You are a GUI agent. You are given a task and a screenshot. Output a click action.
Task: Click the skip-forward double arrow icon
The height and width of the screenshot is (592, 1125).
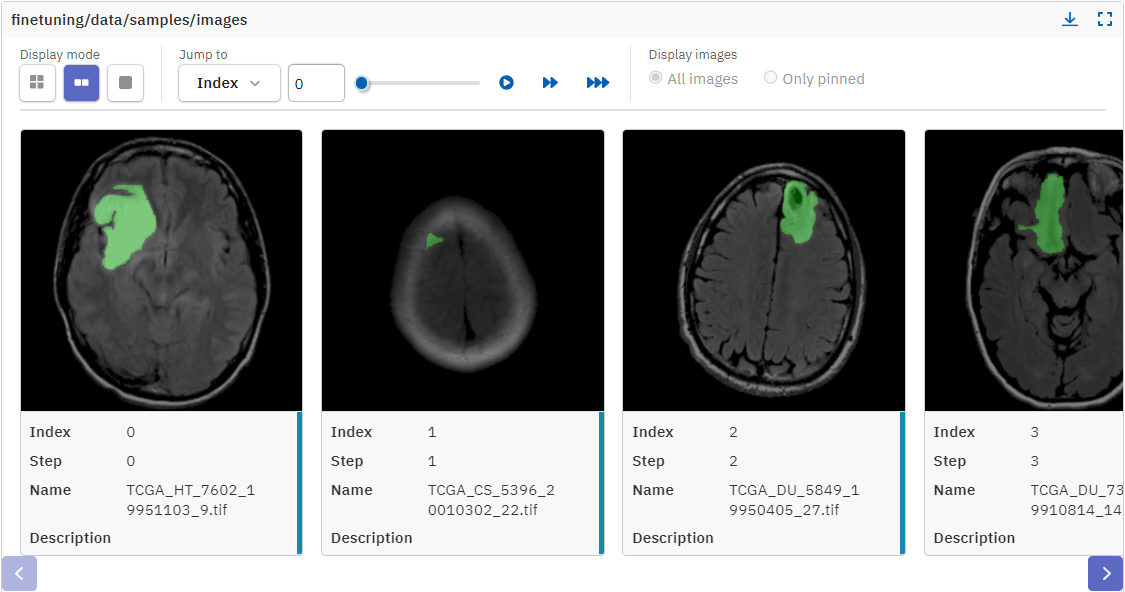pos(551,83)
